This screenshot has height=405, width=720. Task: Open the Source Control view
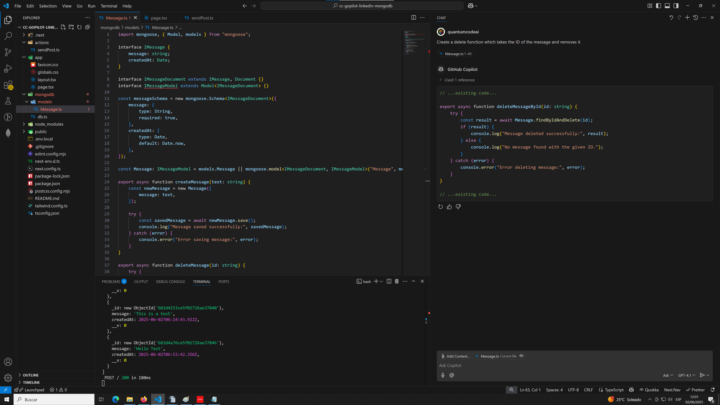click(8, 52)
